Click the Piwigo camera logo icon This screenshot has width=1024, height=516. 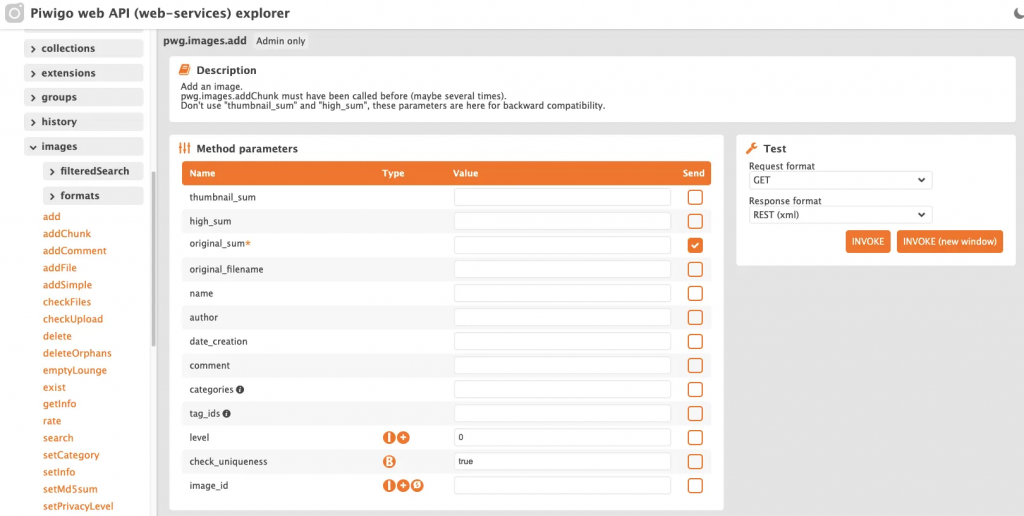tap(14, 13)
